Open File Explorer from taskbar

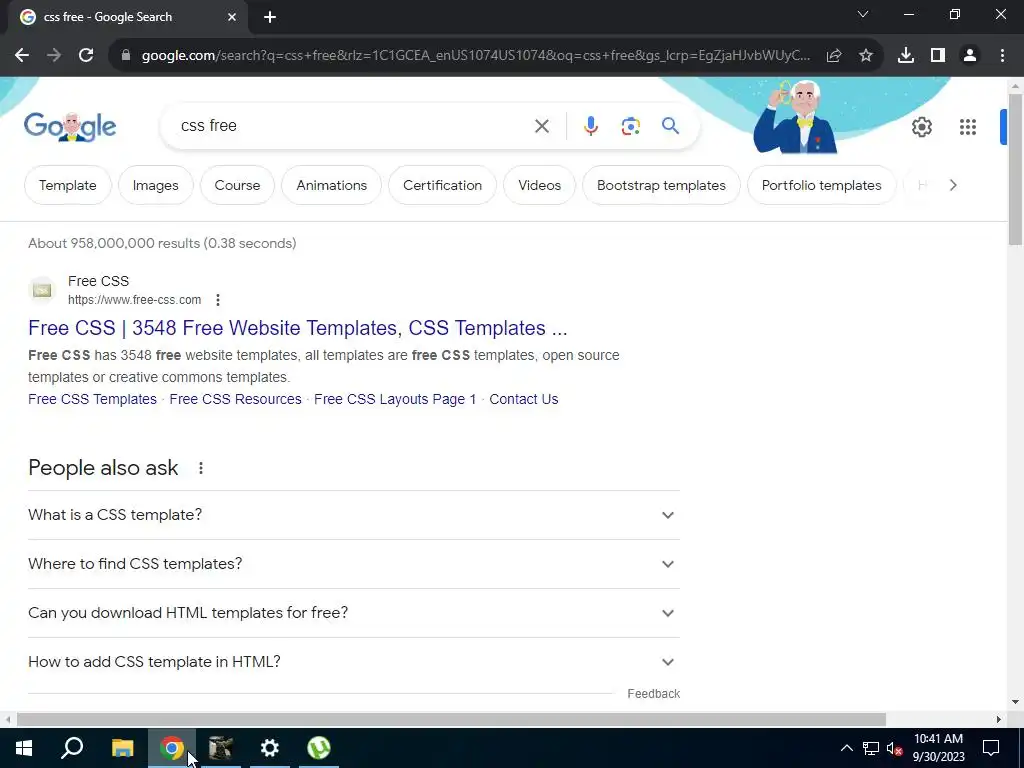coord(122,748)
